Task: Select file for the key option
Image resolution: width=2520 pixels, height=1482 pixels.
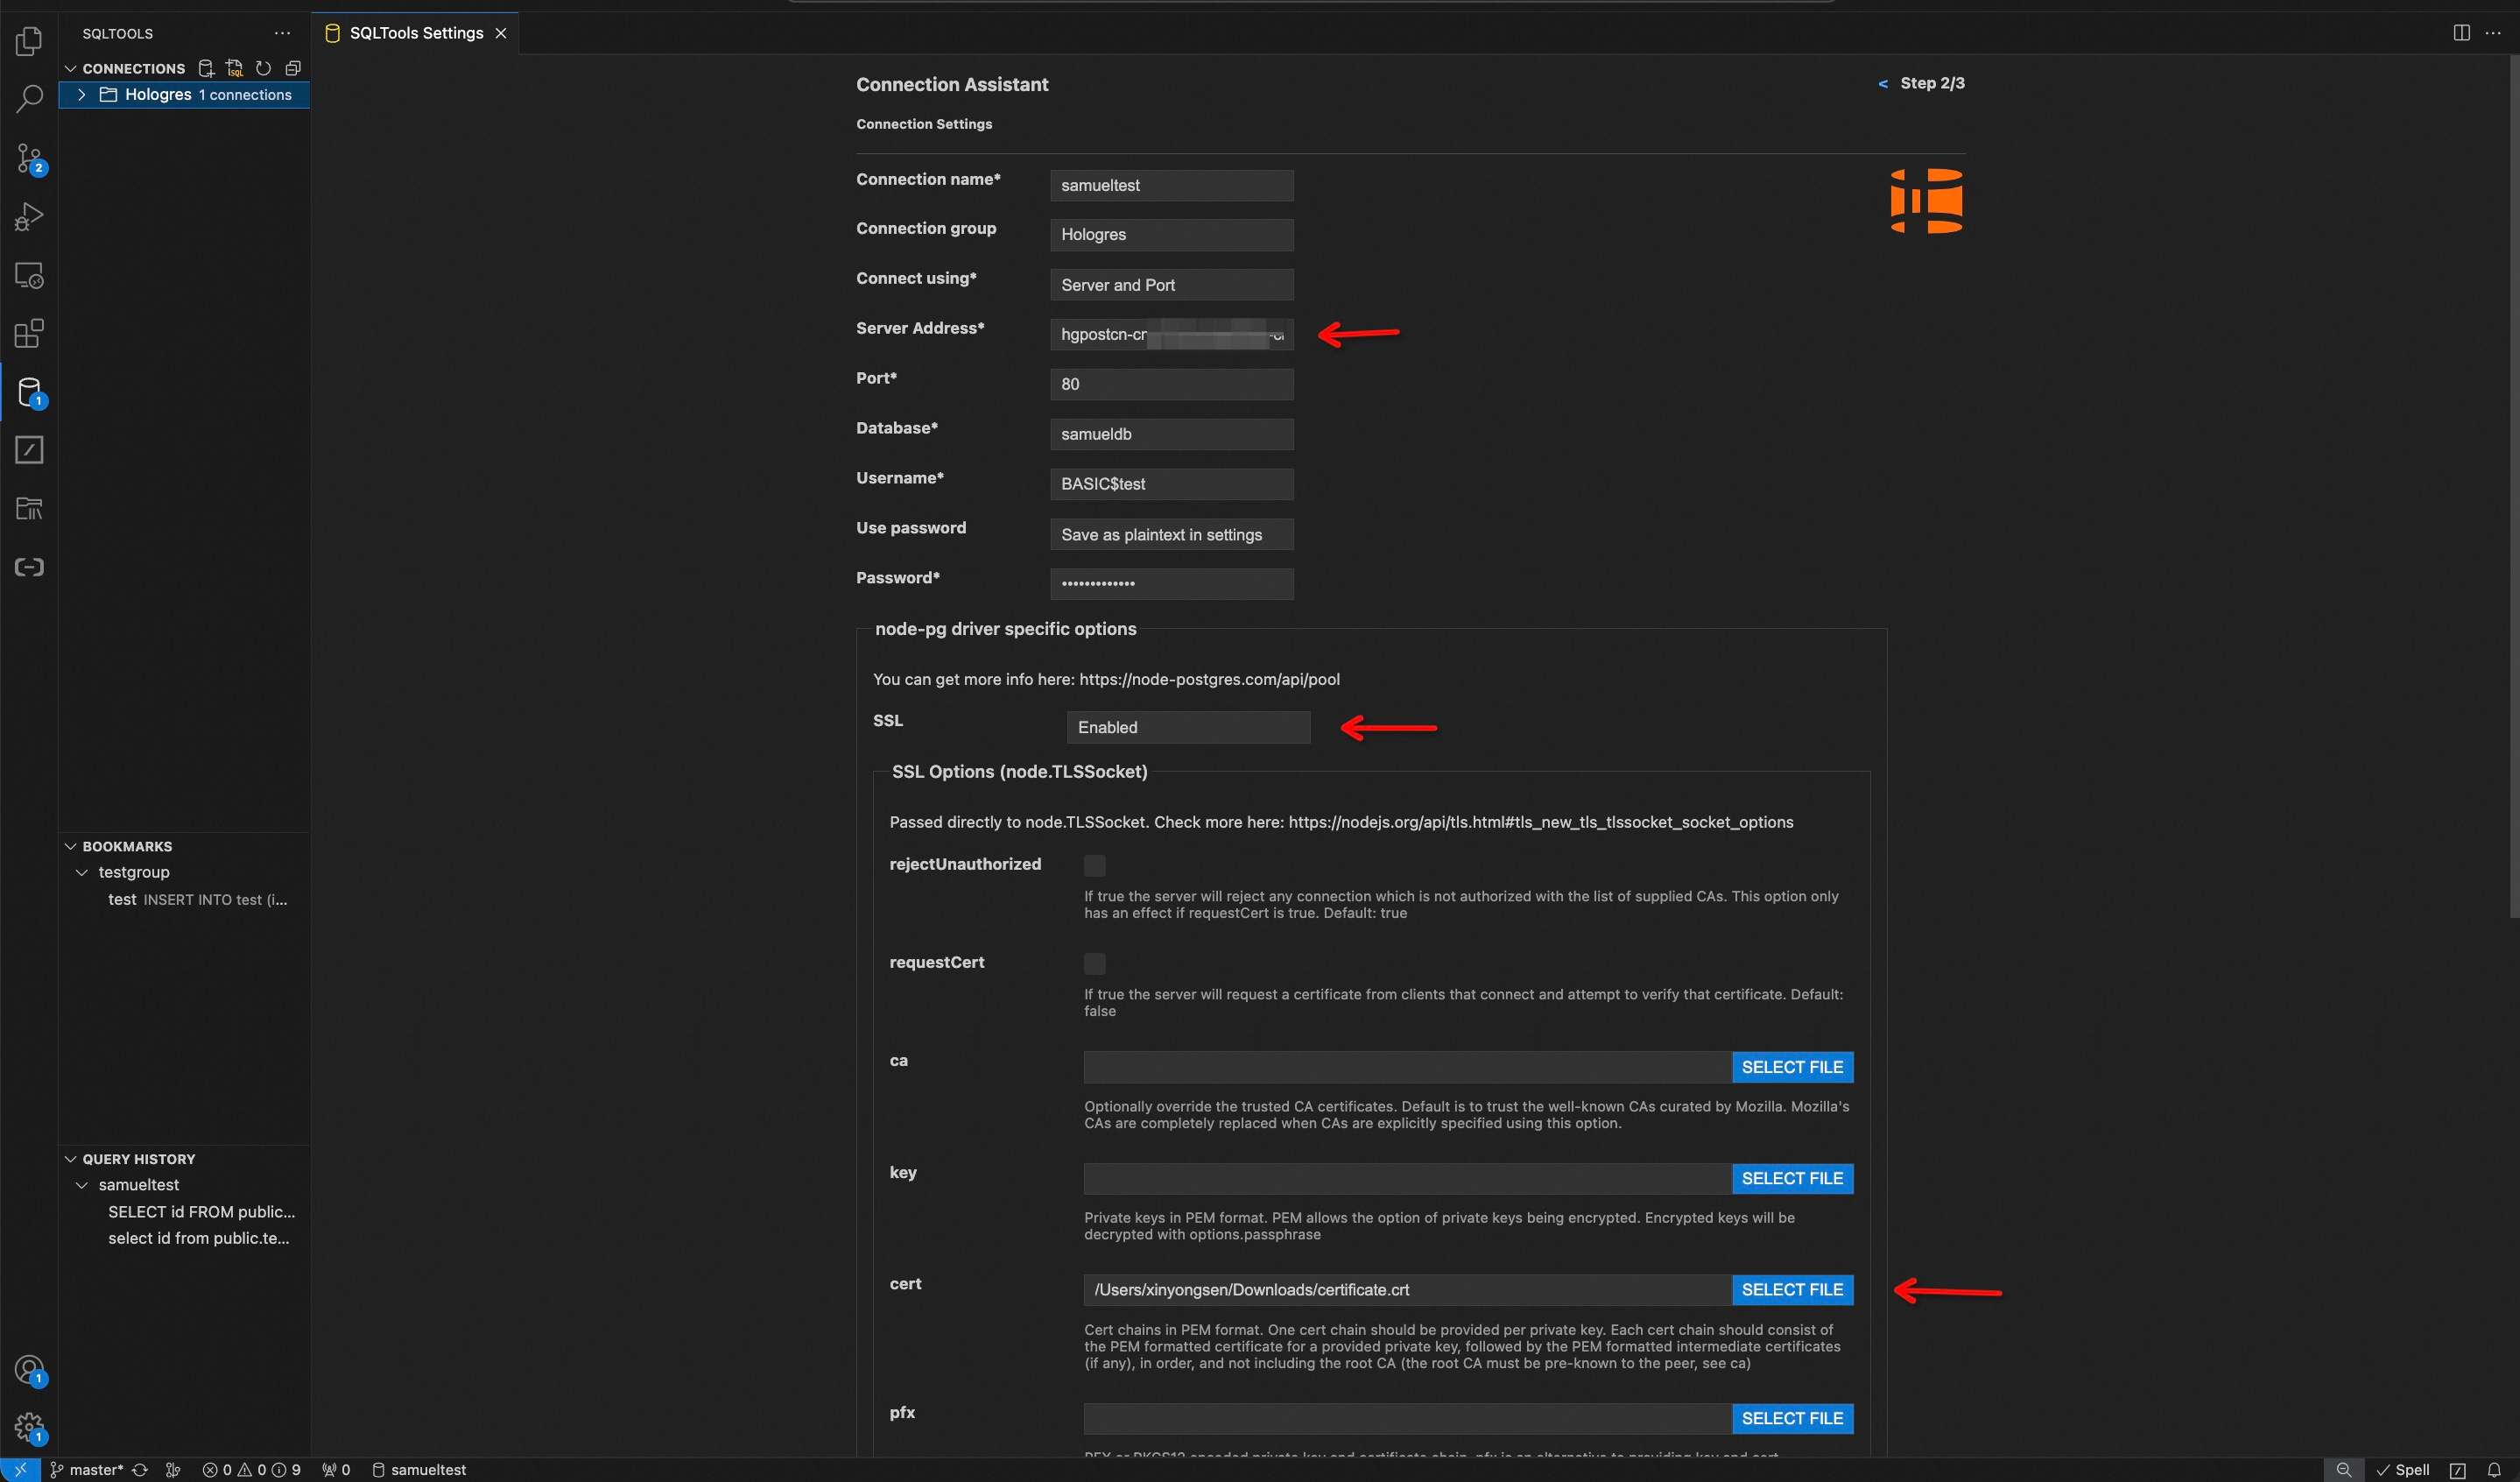Action: click(x=1792, y=1178)
